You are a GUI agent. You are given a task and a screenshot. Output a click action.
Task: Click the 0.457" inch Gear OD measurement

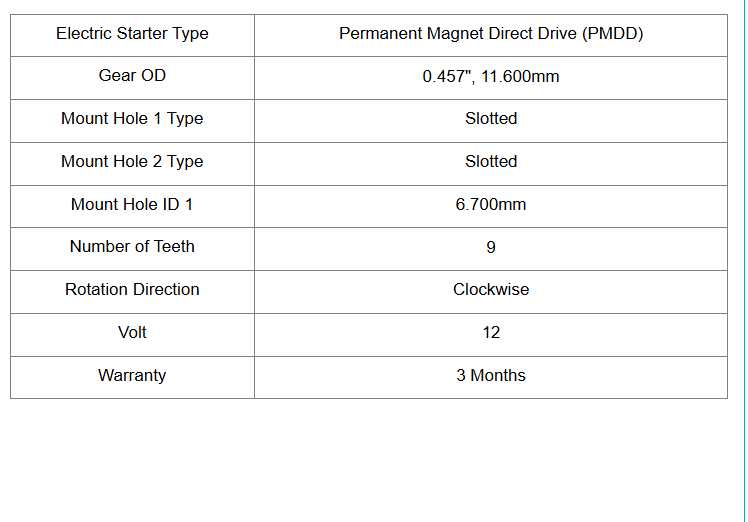[445, 76]
